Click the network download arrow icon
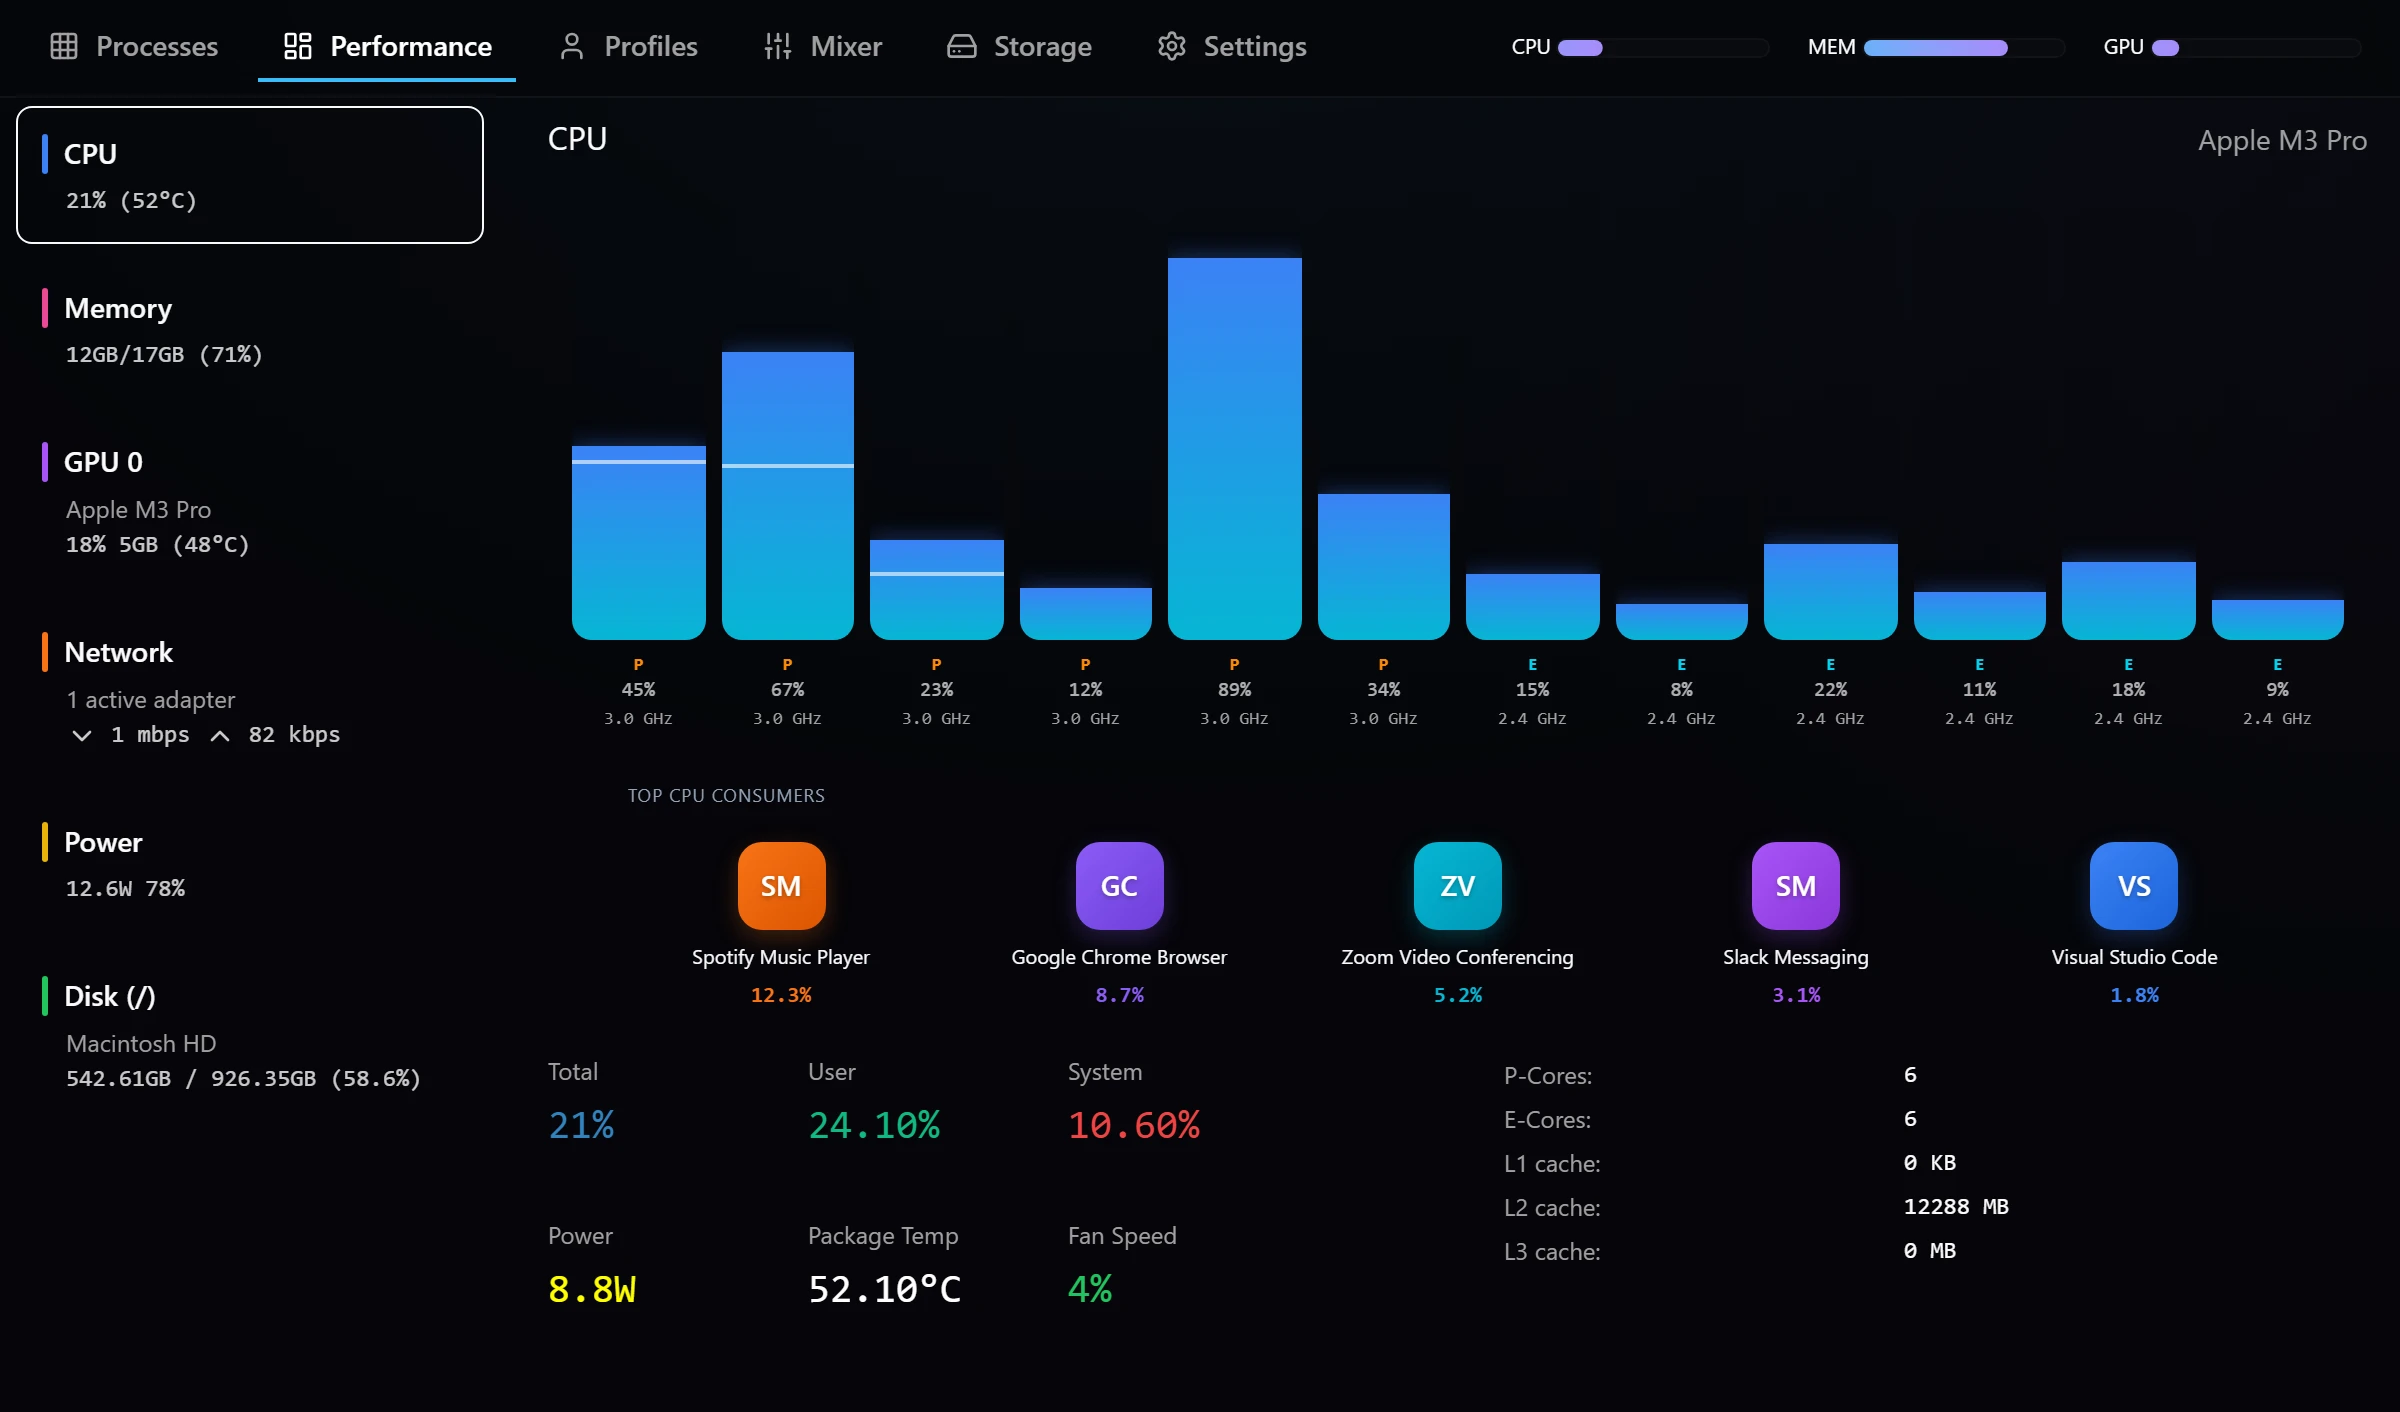 point(82,736)
